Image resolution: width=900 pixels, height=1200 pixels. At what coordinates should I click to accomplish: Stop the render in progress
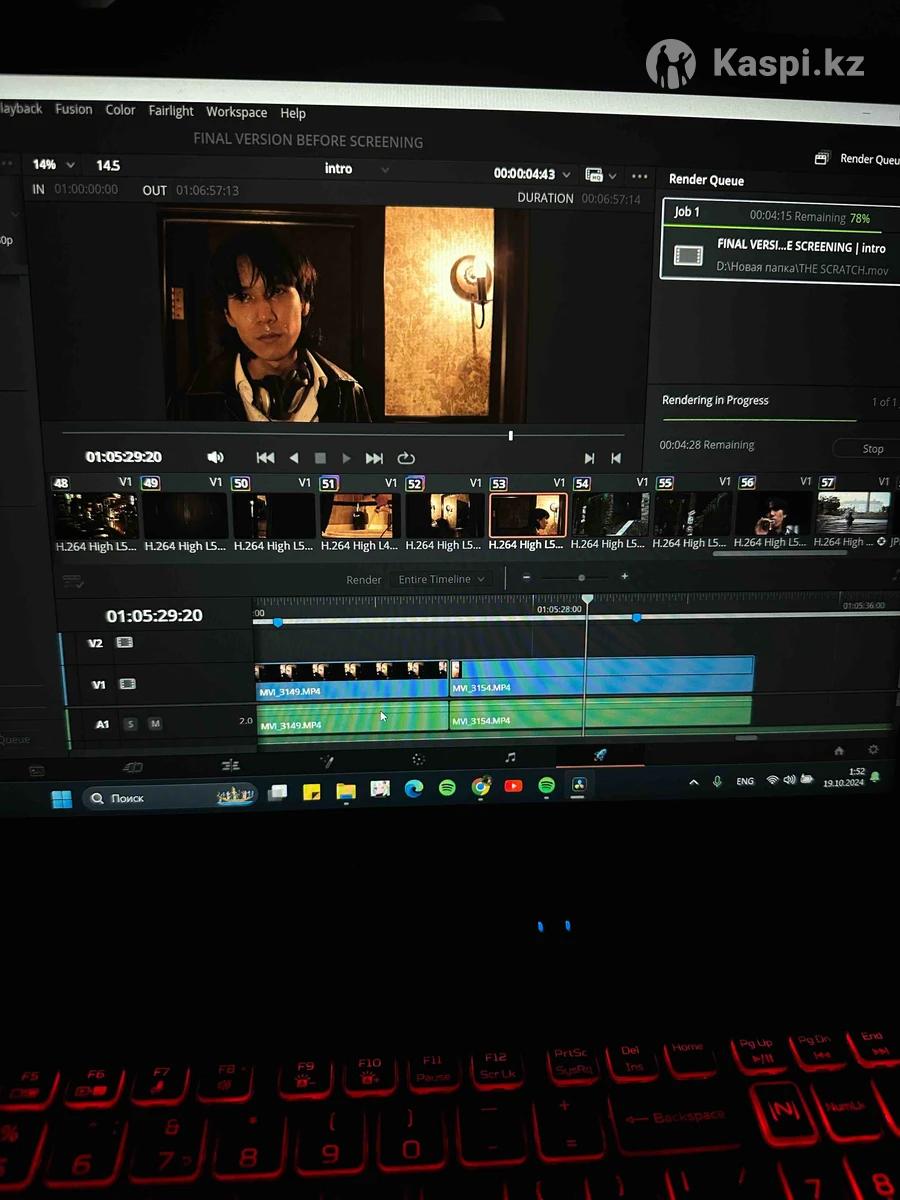[872, 449]
